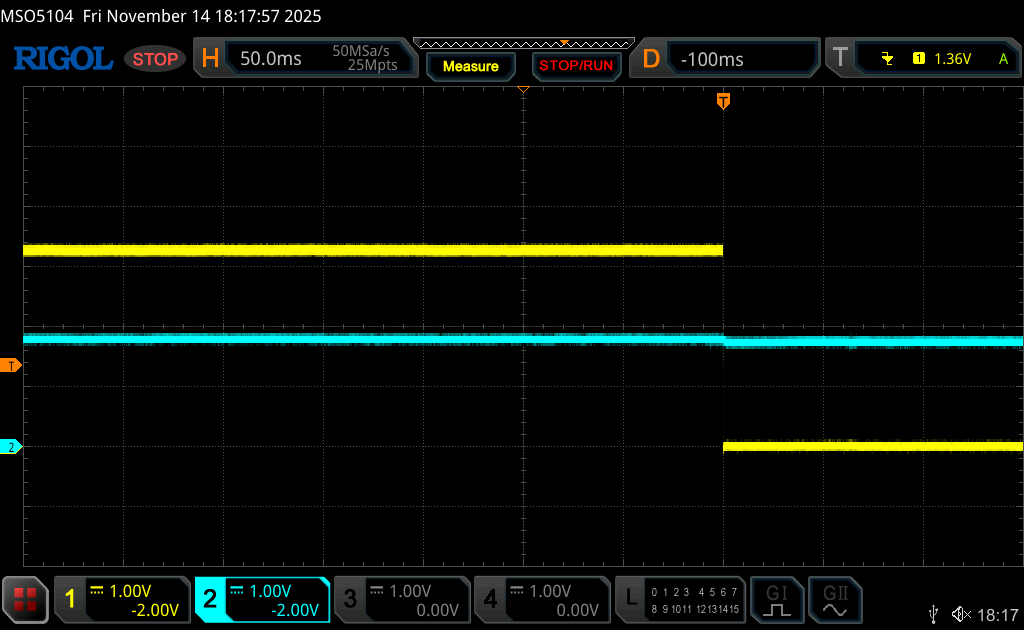Click the GI function generator icon
This screenshot has width=1024, height=630.
pos(777,599)
